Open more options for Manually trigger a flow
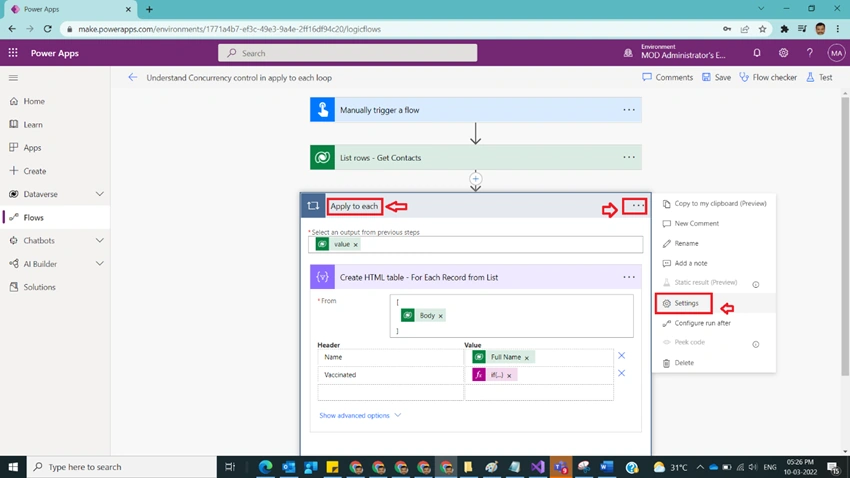Image resolution: width=850 pixels, height=478 pixels. (x=629, y=110)
